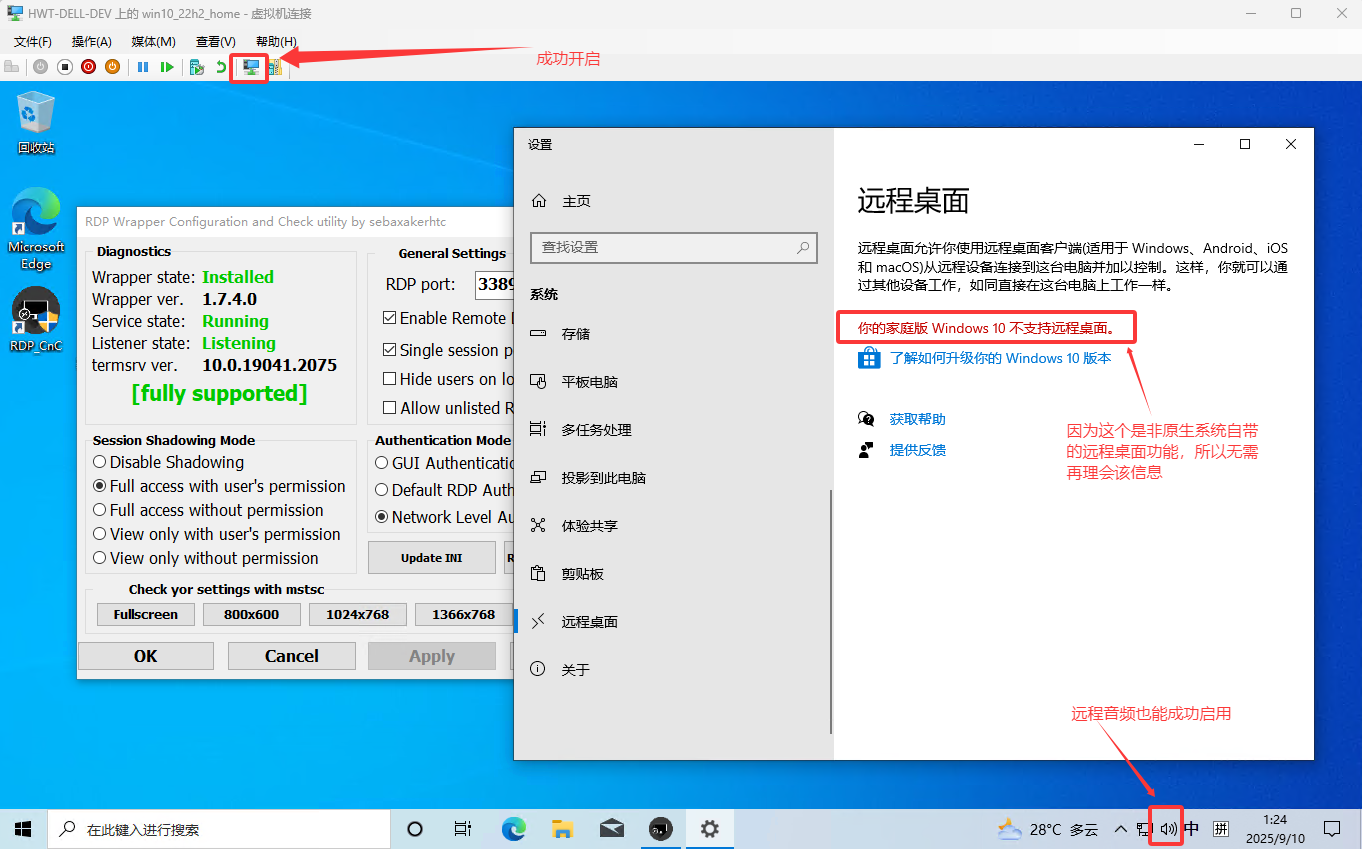This screenshot has height=849, width=1362.
Task: Select the RDP_CnC desktop shortcut
Action: click(36, 320)
